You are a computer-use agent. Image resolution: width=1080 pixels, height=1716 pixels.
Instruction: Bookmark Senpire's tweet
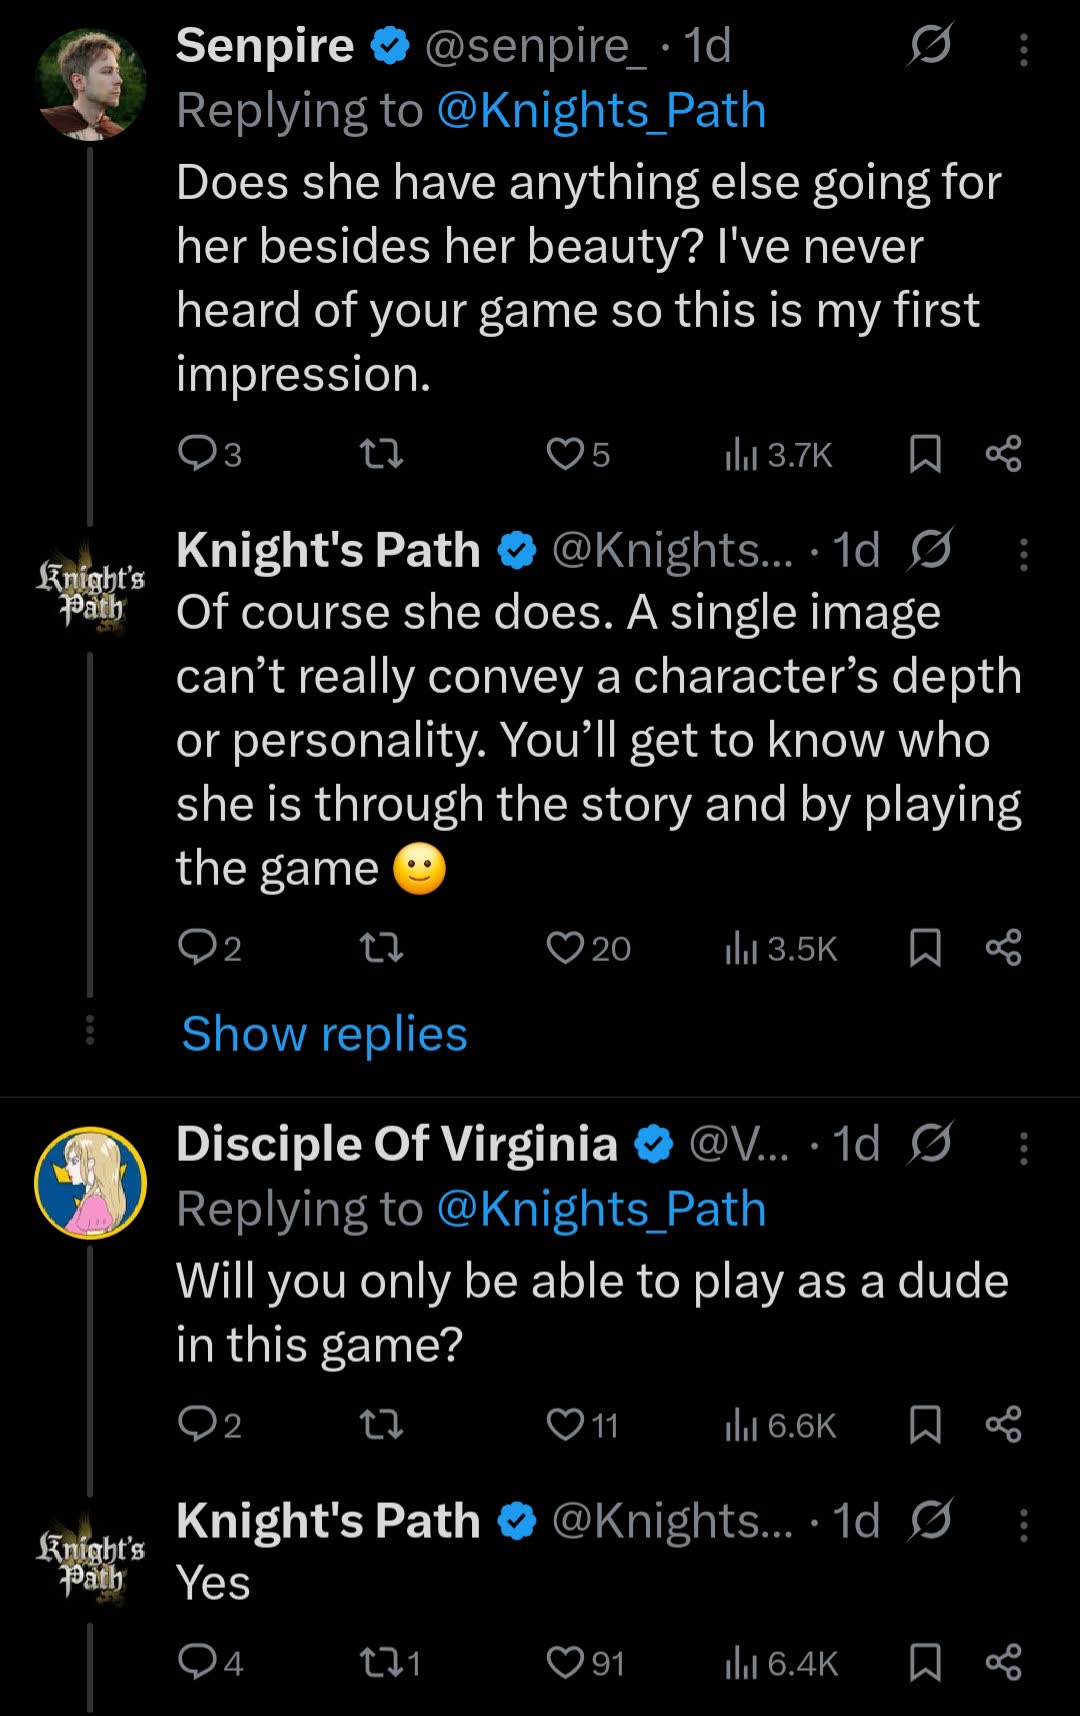(925, 455)
